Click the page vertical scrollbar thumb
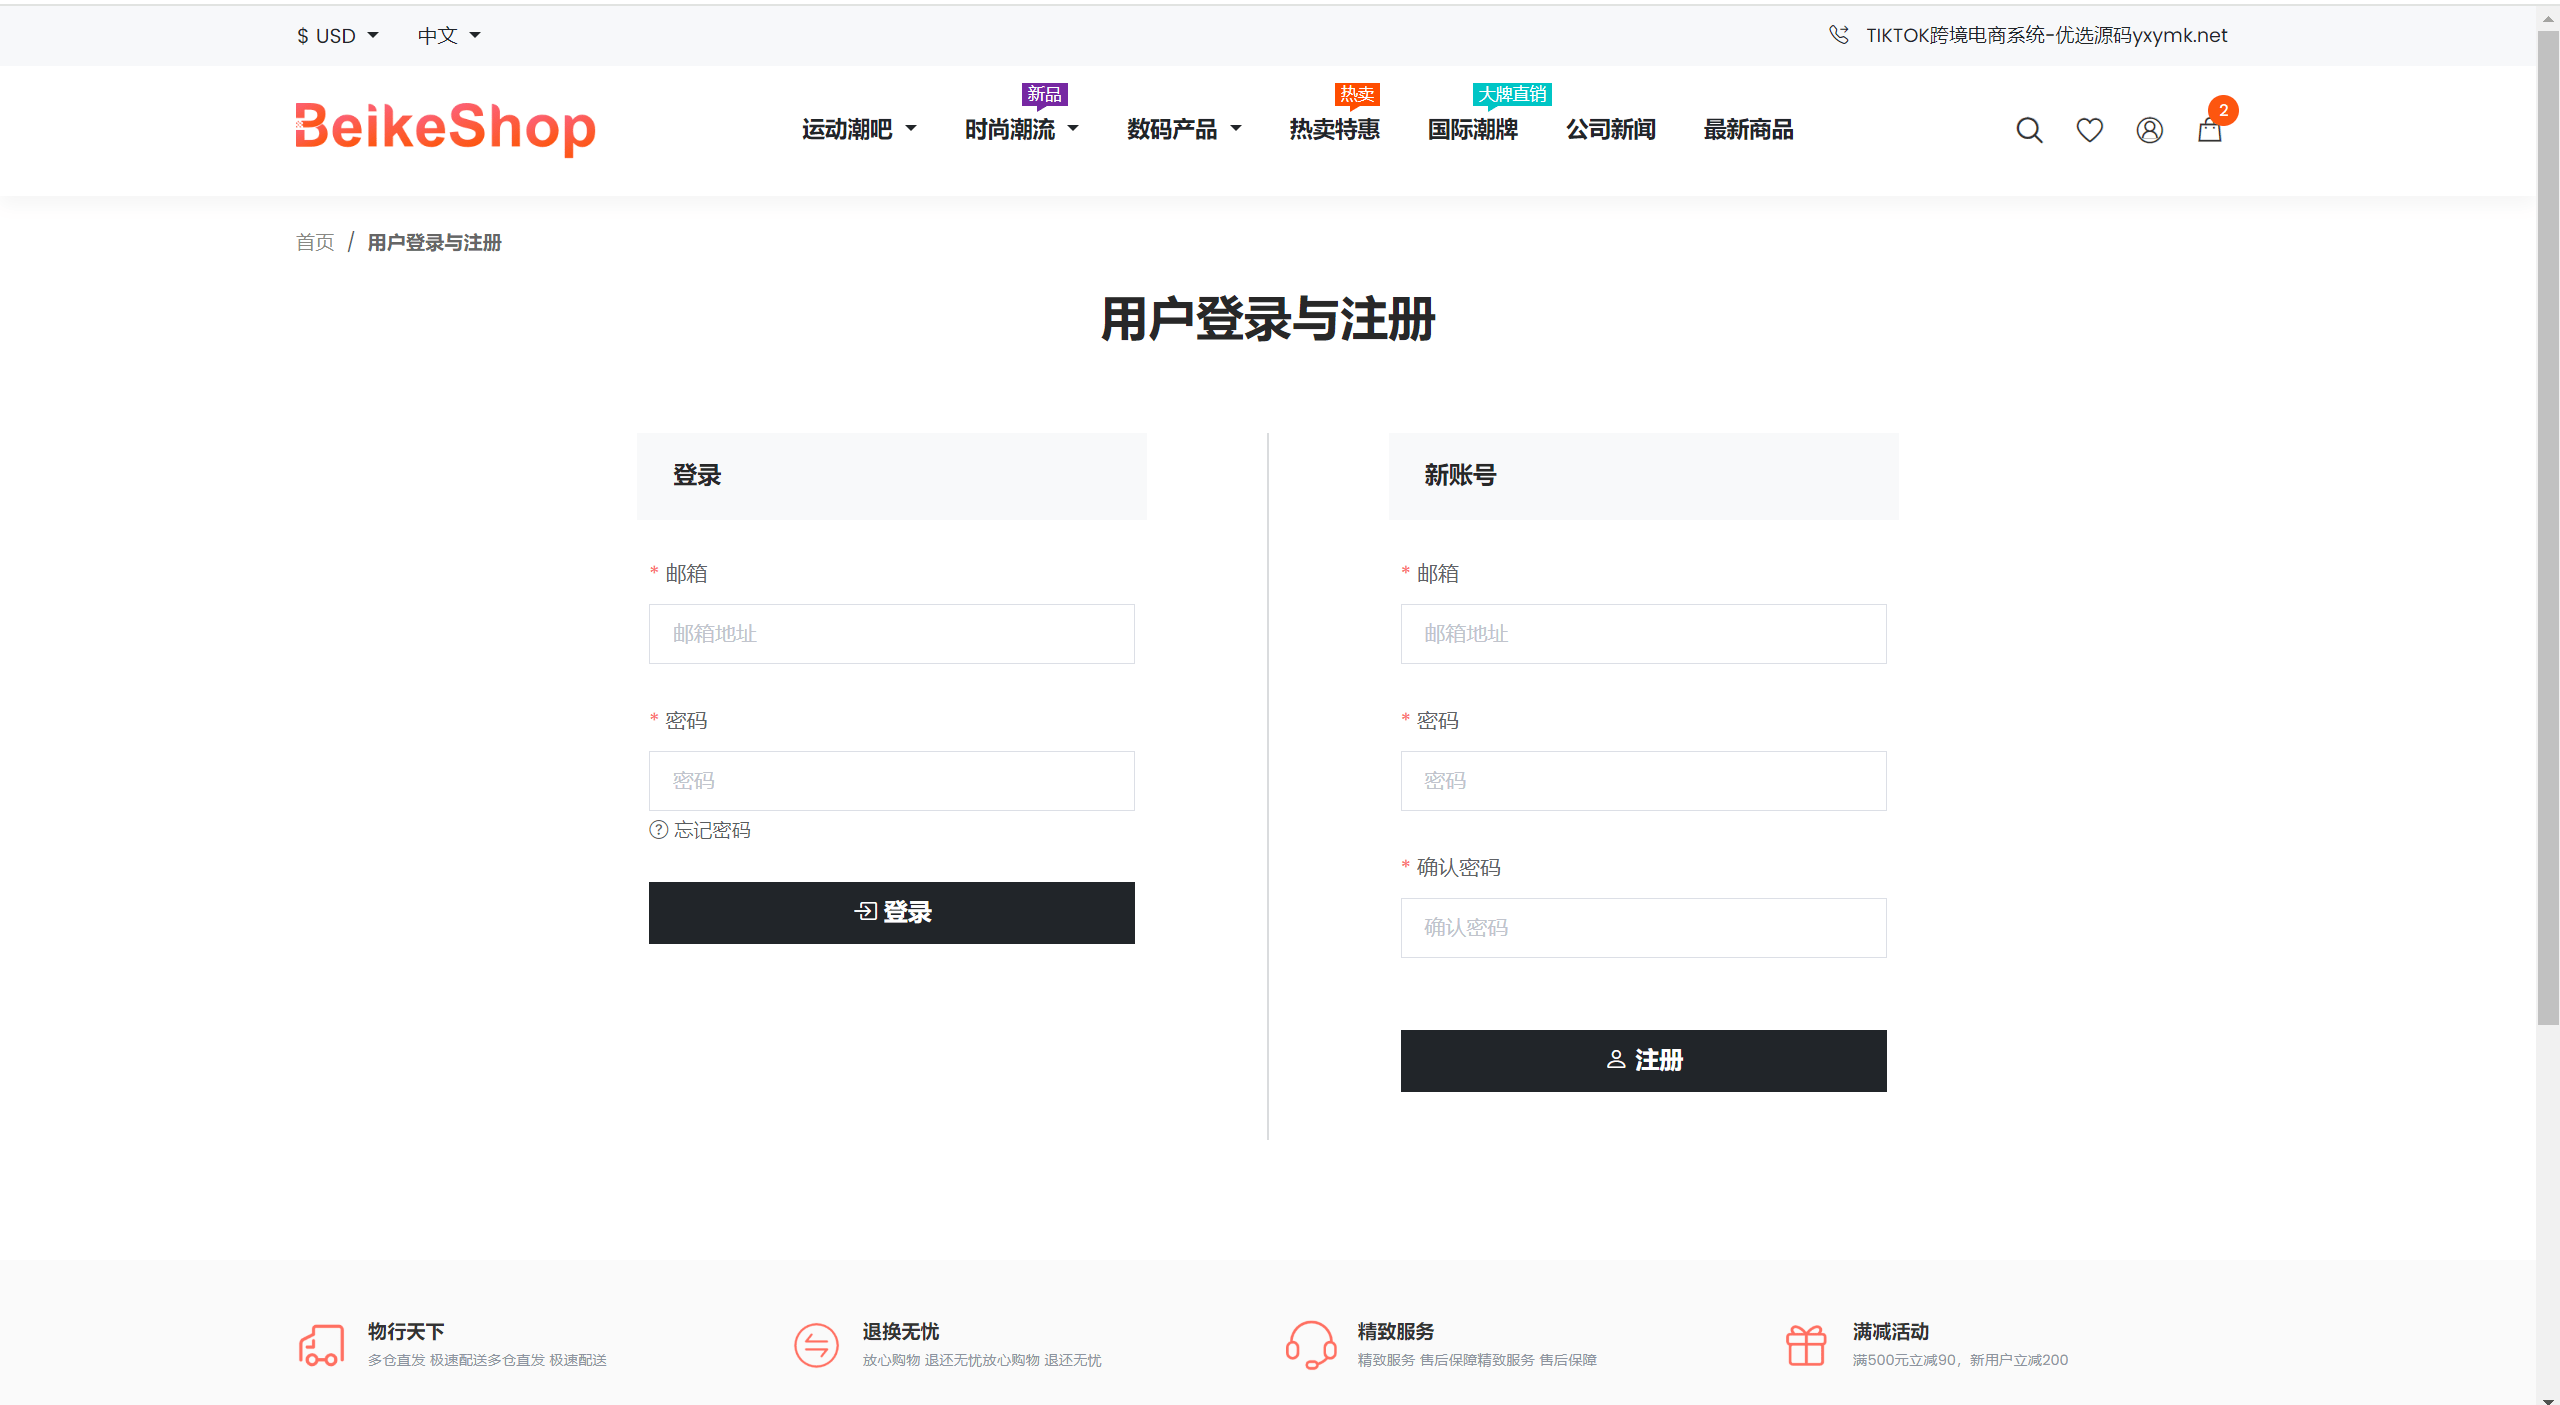Image resolution: width=2560 pixels, height=1405 pixels. point(2547,526)
